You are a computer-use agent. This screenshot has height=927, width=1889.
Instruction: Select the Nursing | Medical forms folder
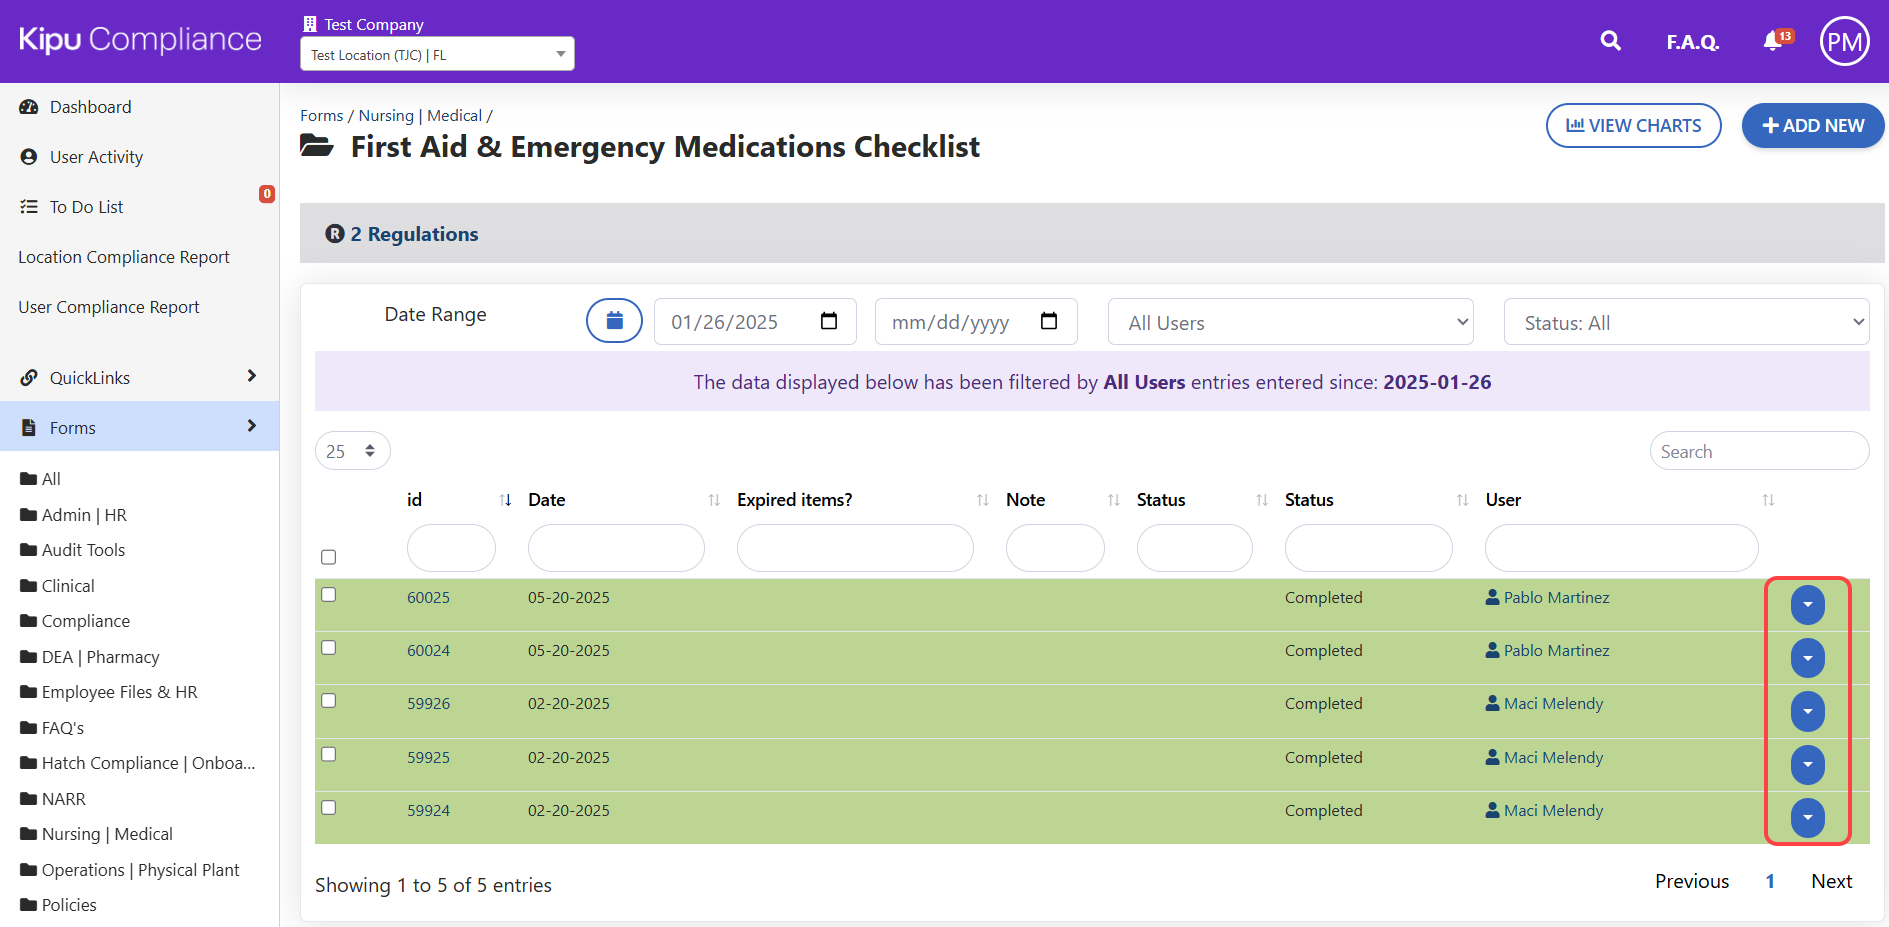(x=107, y=834)
